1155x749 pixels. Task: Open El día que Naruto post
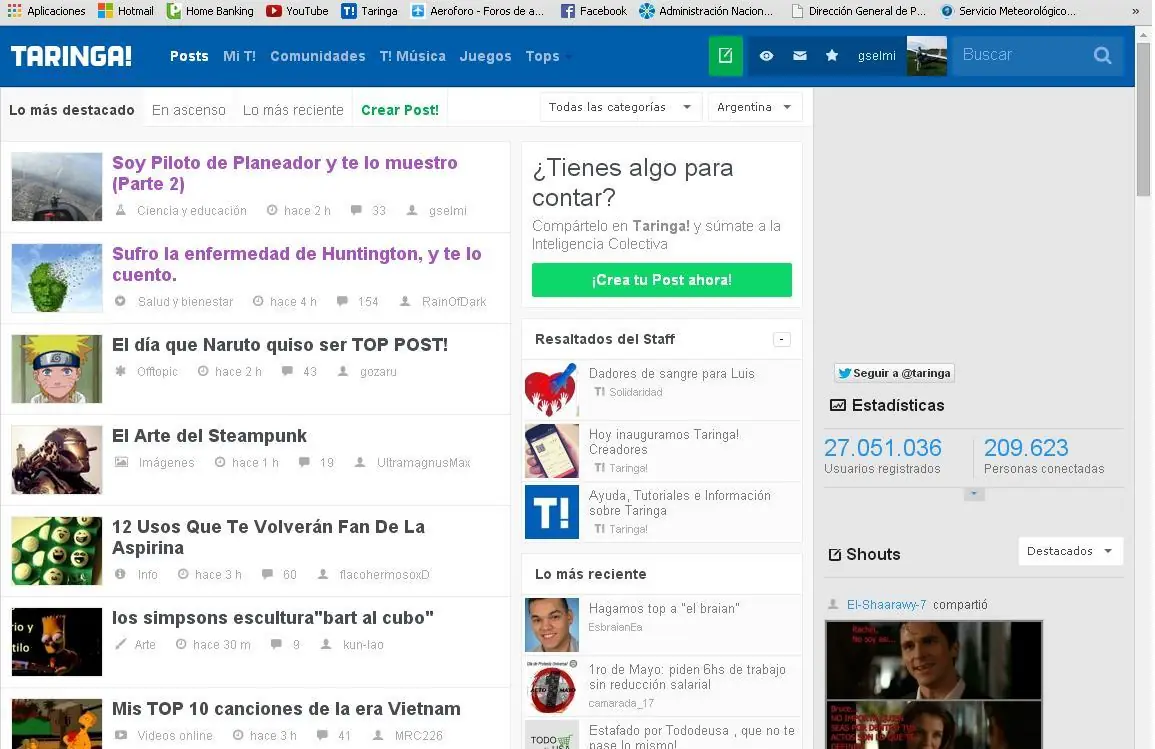tap(280, 345)
